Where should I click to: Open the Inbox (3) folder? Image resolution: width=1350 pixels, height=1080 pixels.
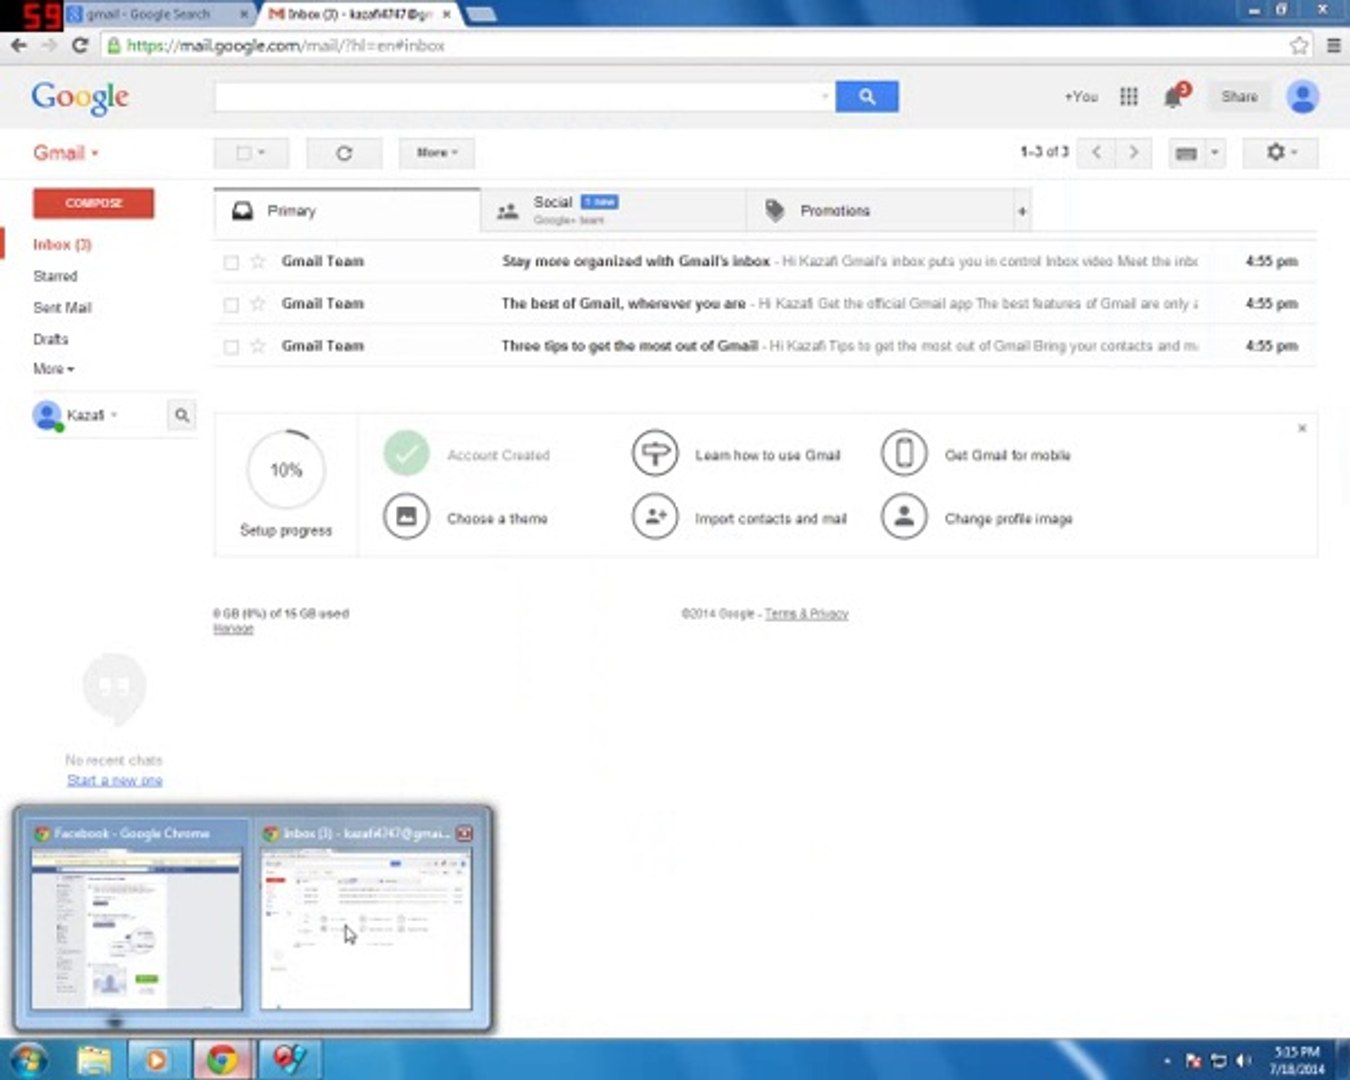point(62,244)
